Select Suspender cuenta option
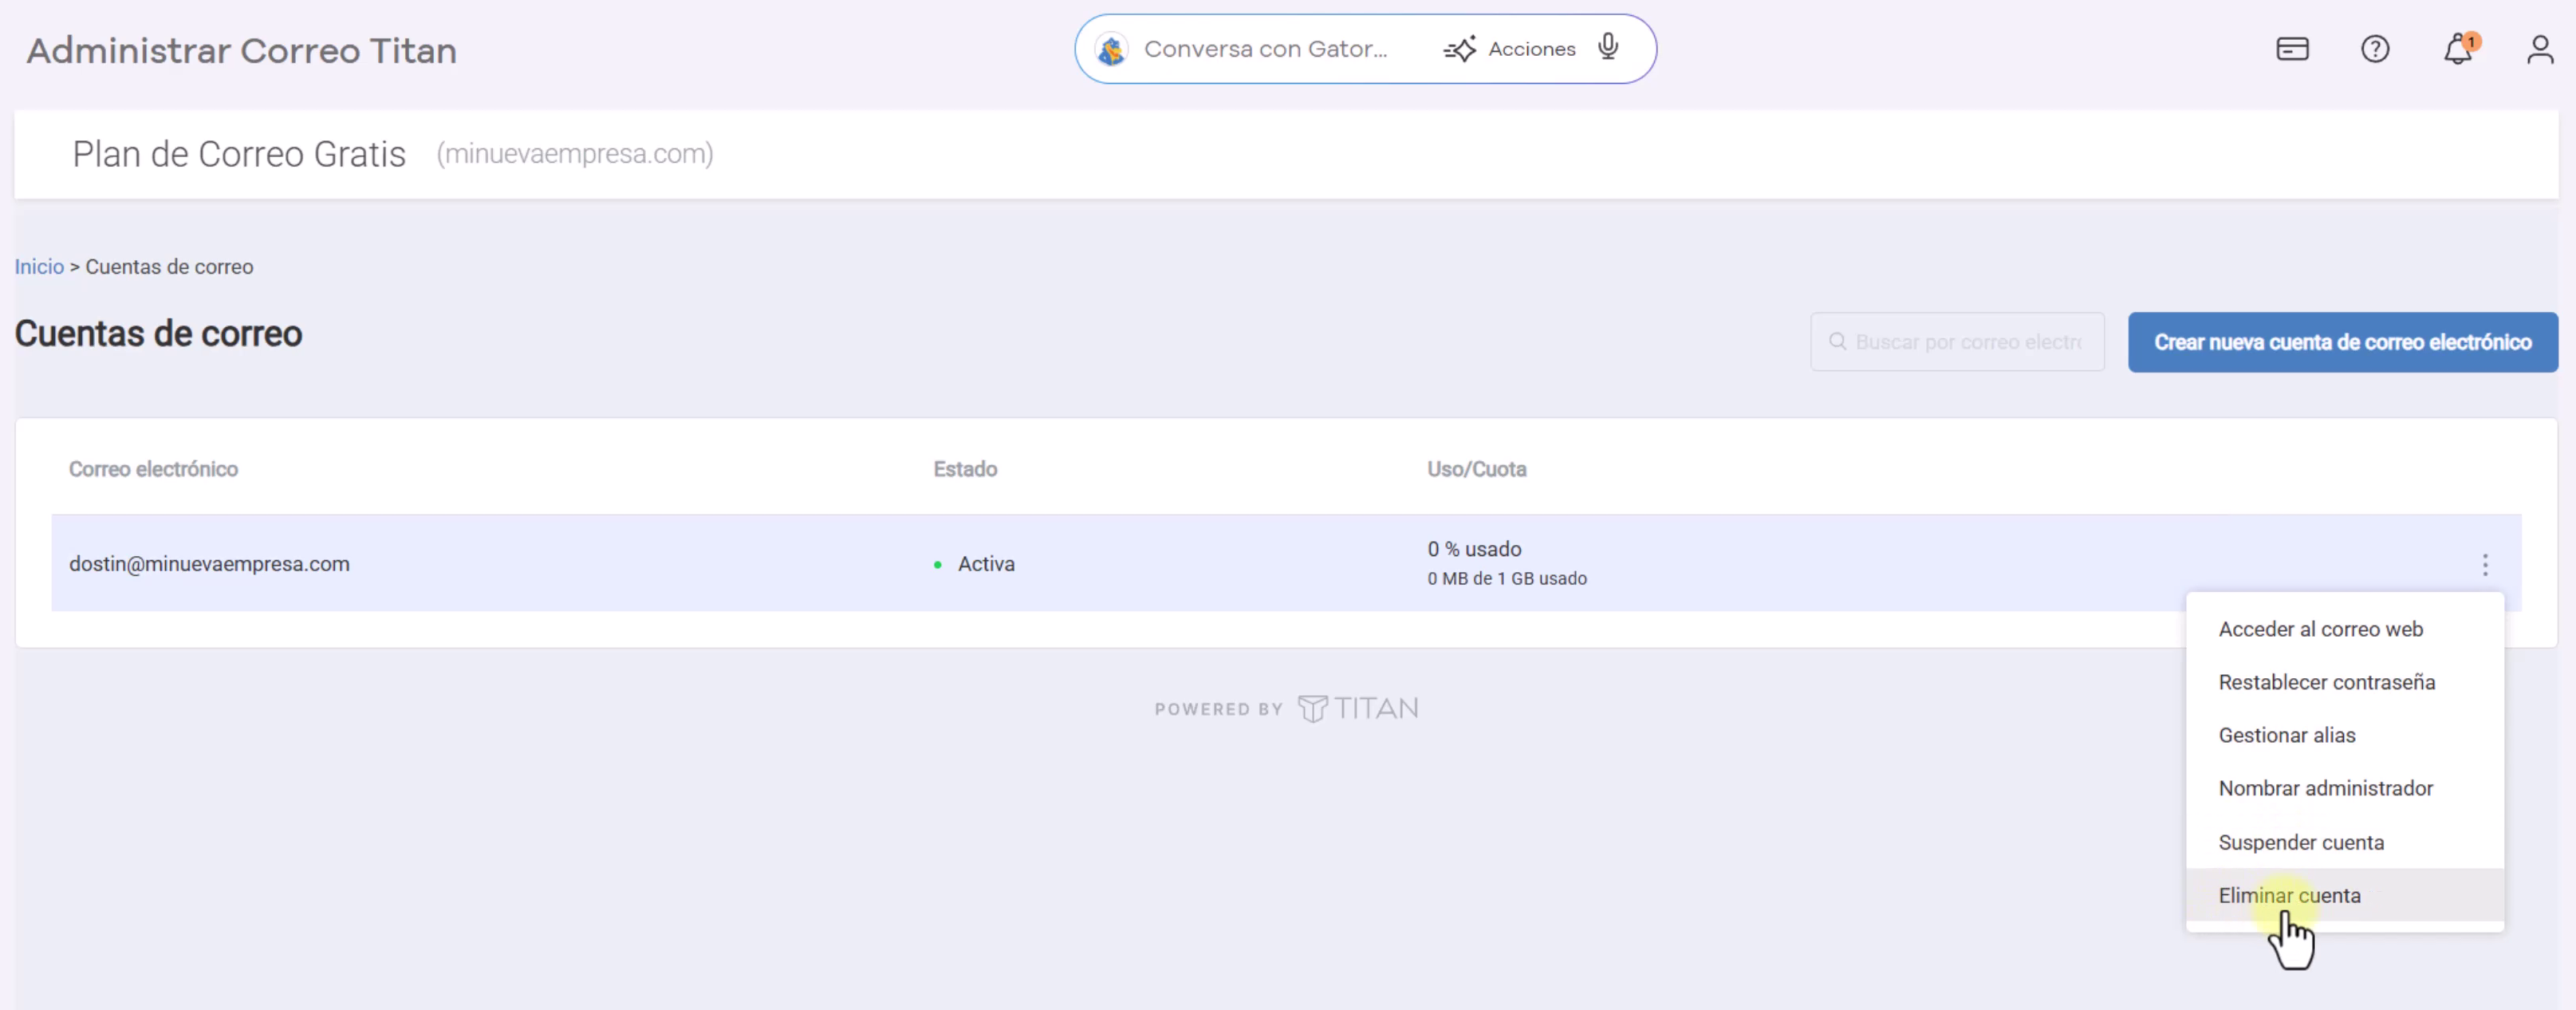Image resolution: width=2576 pixels, height=1010 pixels. point(2301,842)
